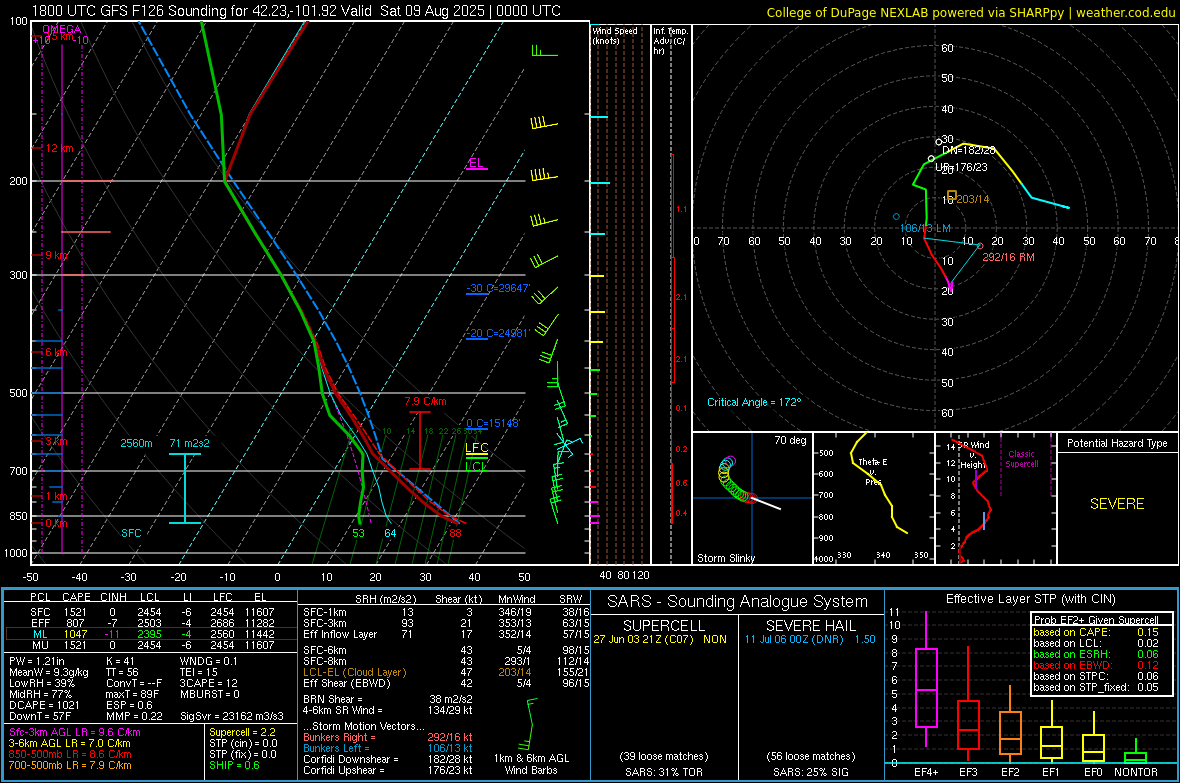The height and width of the screenshot is (783, 1180).
Task: Click the magenta 'EL' marker on the skew-T
Action: click(x=475, y=163)
